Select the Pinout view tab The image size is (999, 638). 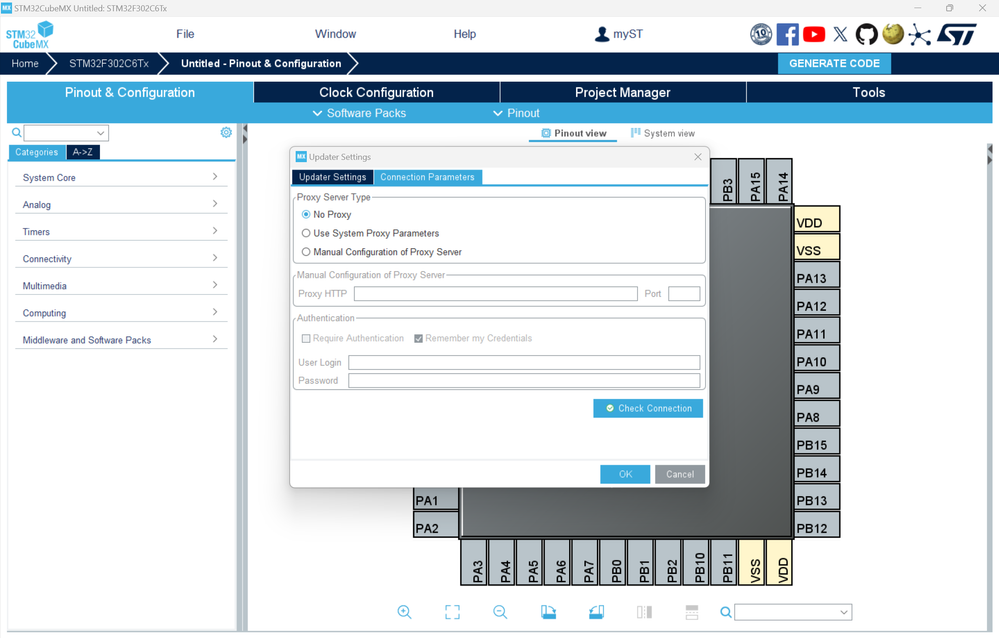(x=573, y=133)
